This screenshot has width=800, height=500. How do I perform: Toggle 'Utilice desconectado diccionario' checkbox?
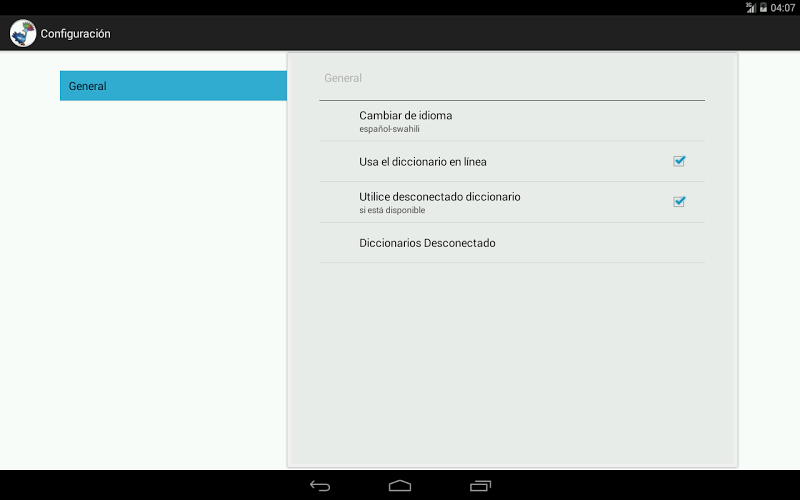point(679,202)
